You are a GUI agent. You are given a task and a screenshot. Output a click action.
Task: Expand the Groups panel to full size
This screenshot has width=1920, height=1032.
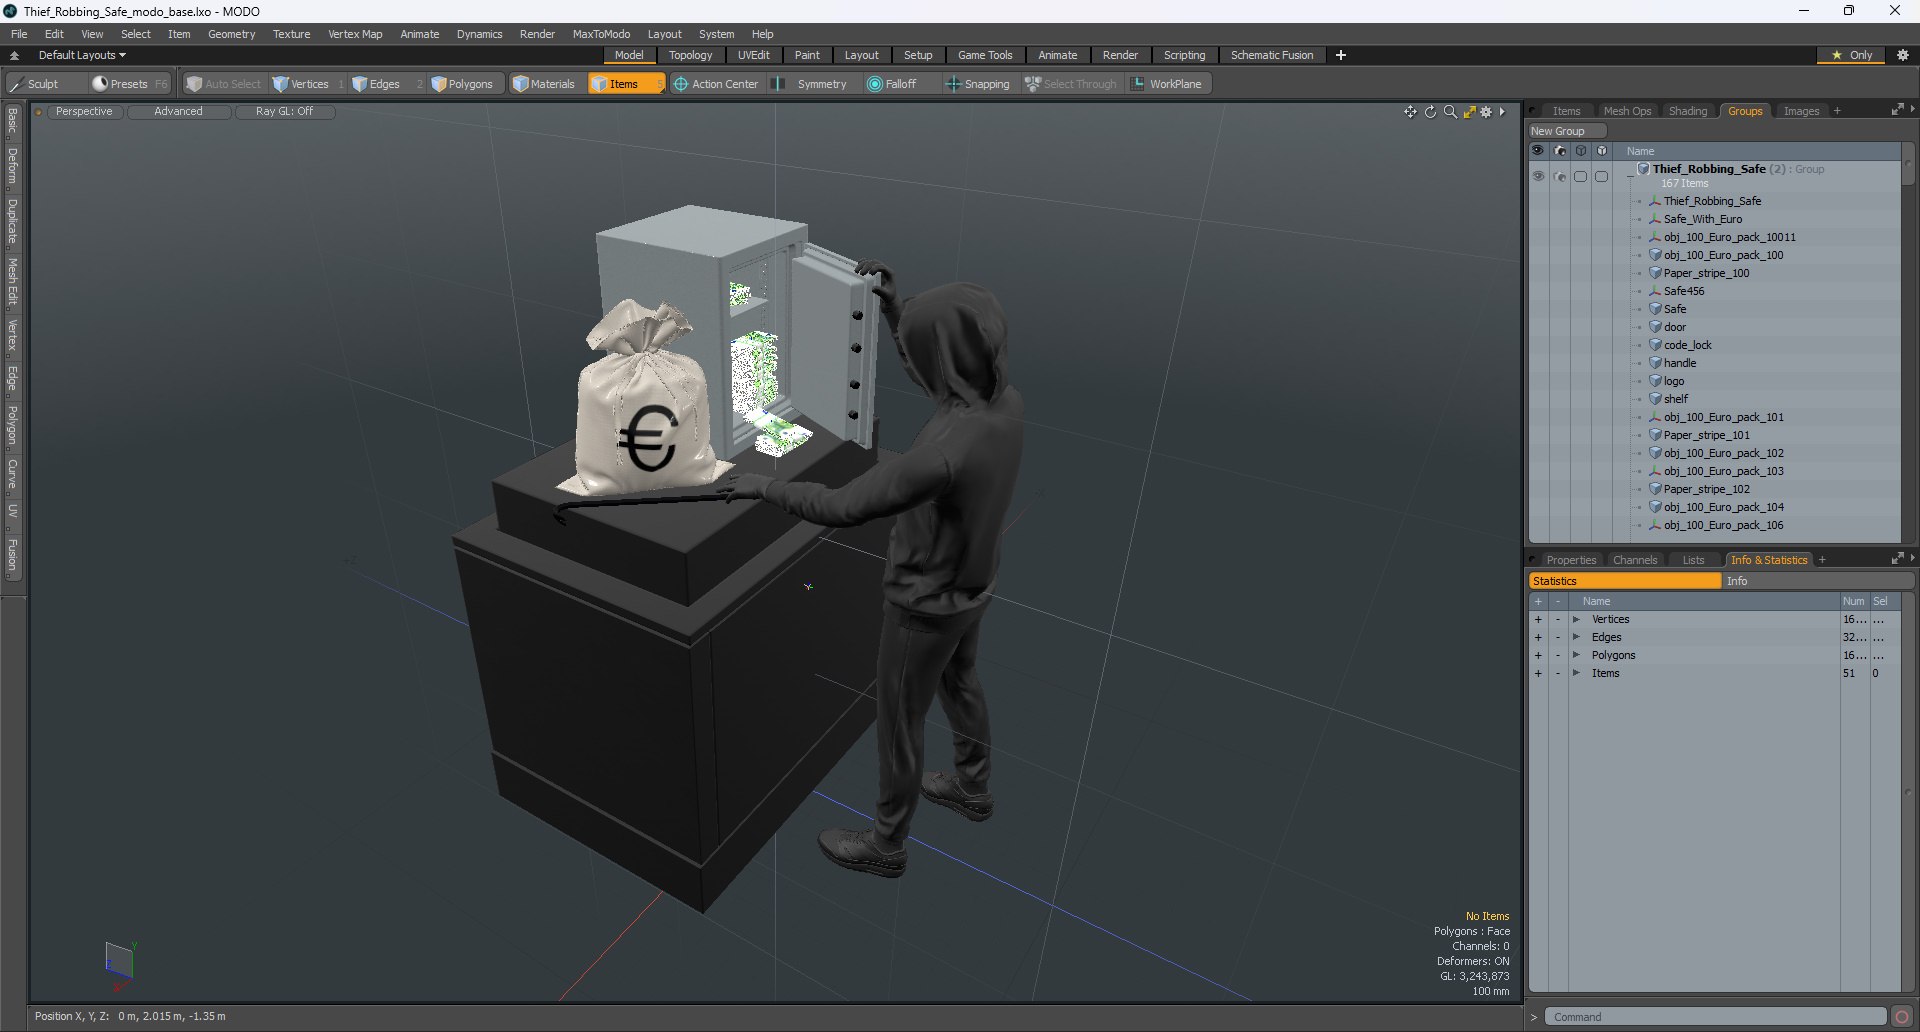[1897, 110]
